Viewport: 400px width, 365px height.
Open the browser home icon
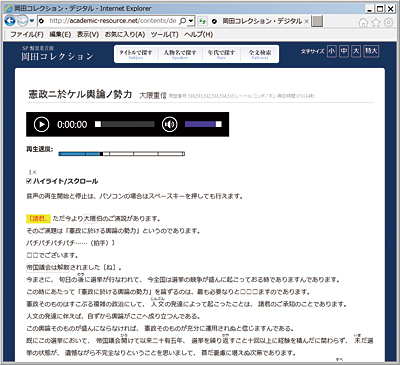pos(363,22)
